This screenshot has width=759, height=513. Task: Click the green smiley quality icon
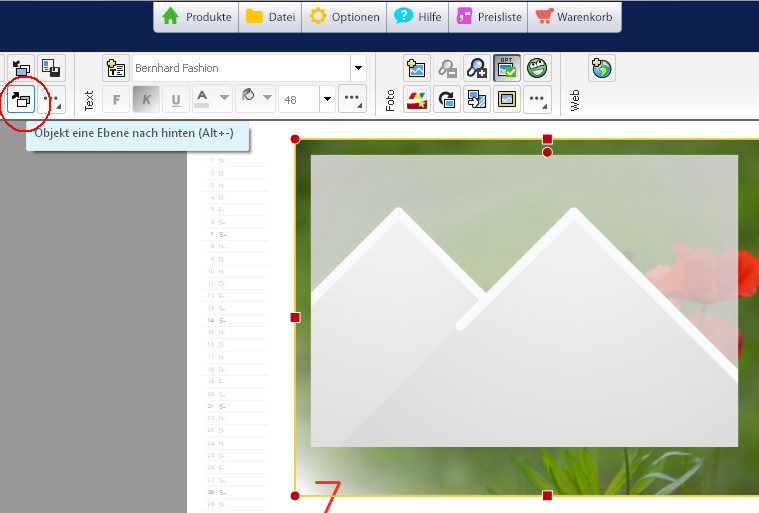tap(537, 68)
